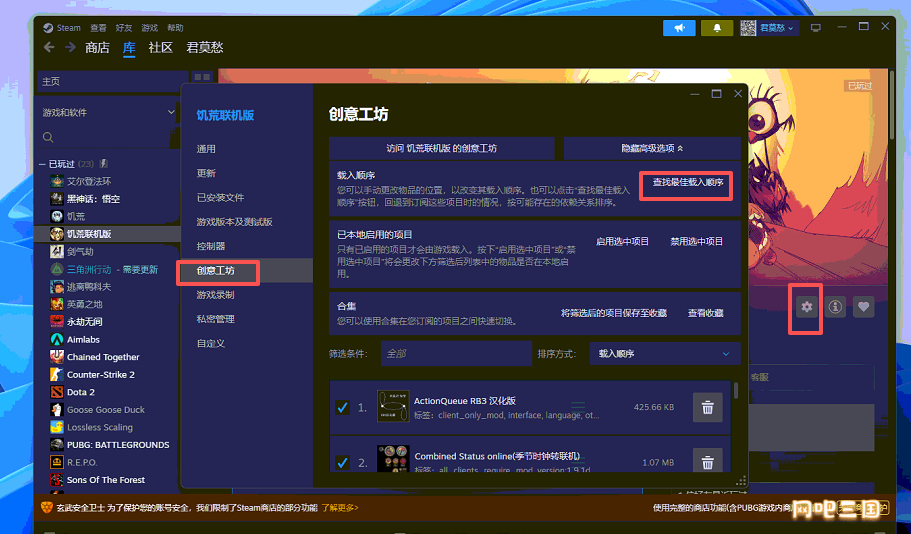Open the 帮助 menu
The image size is (911, 534).
(175, 28)
